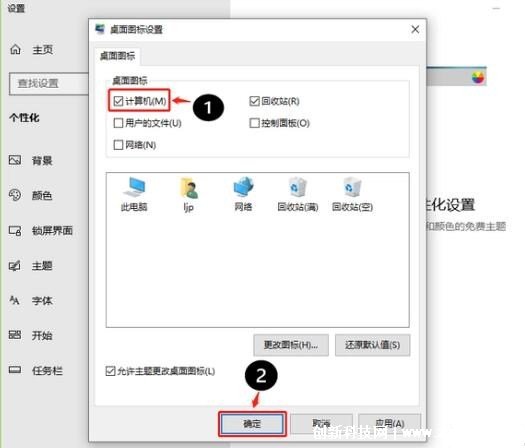The image size is (525, 448).
Task: Click the 查找设置 search field
Action: (49, 83)
